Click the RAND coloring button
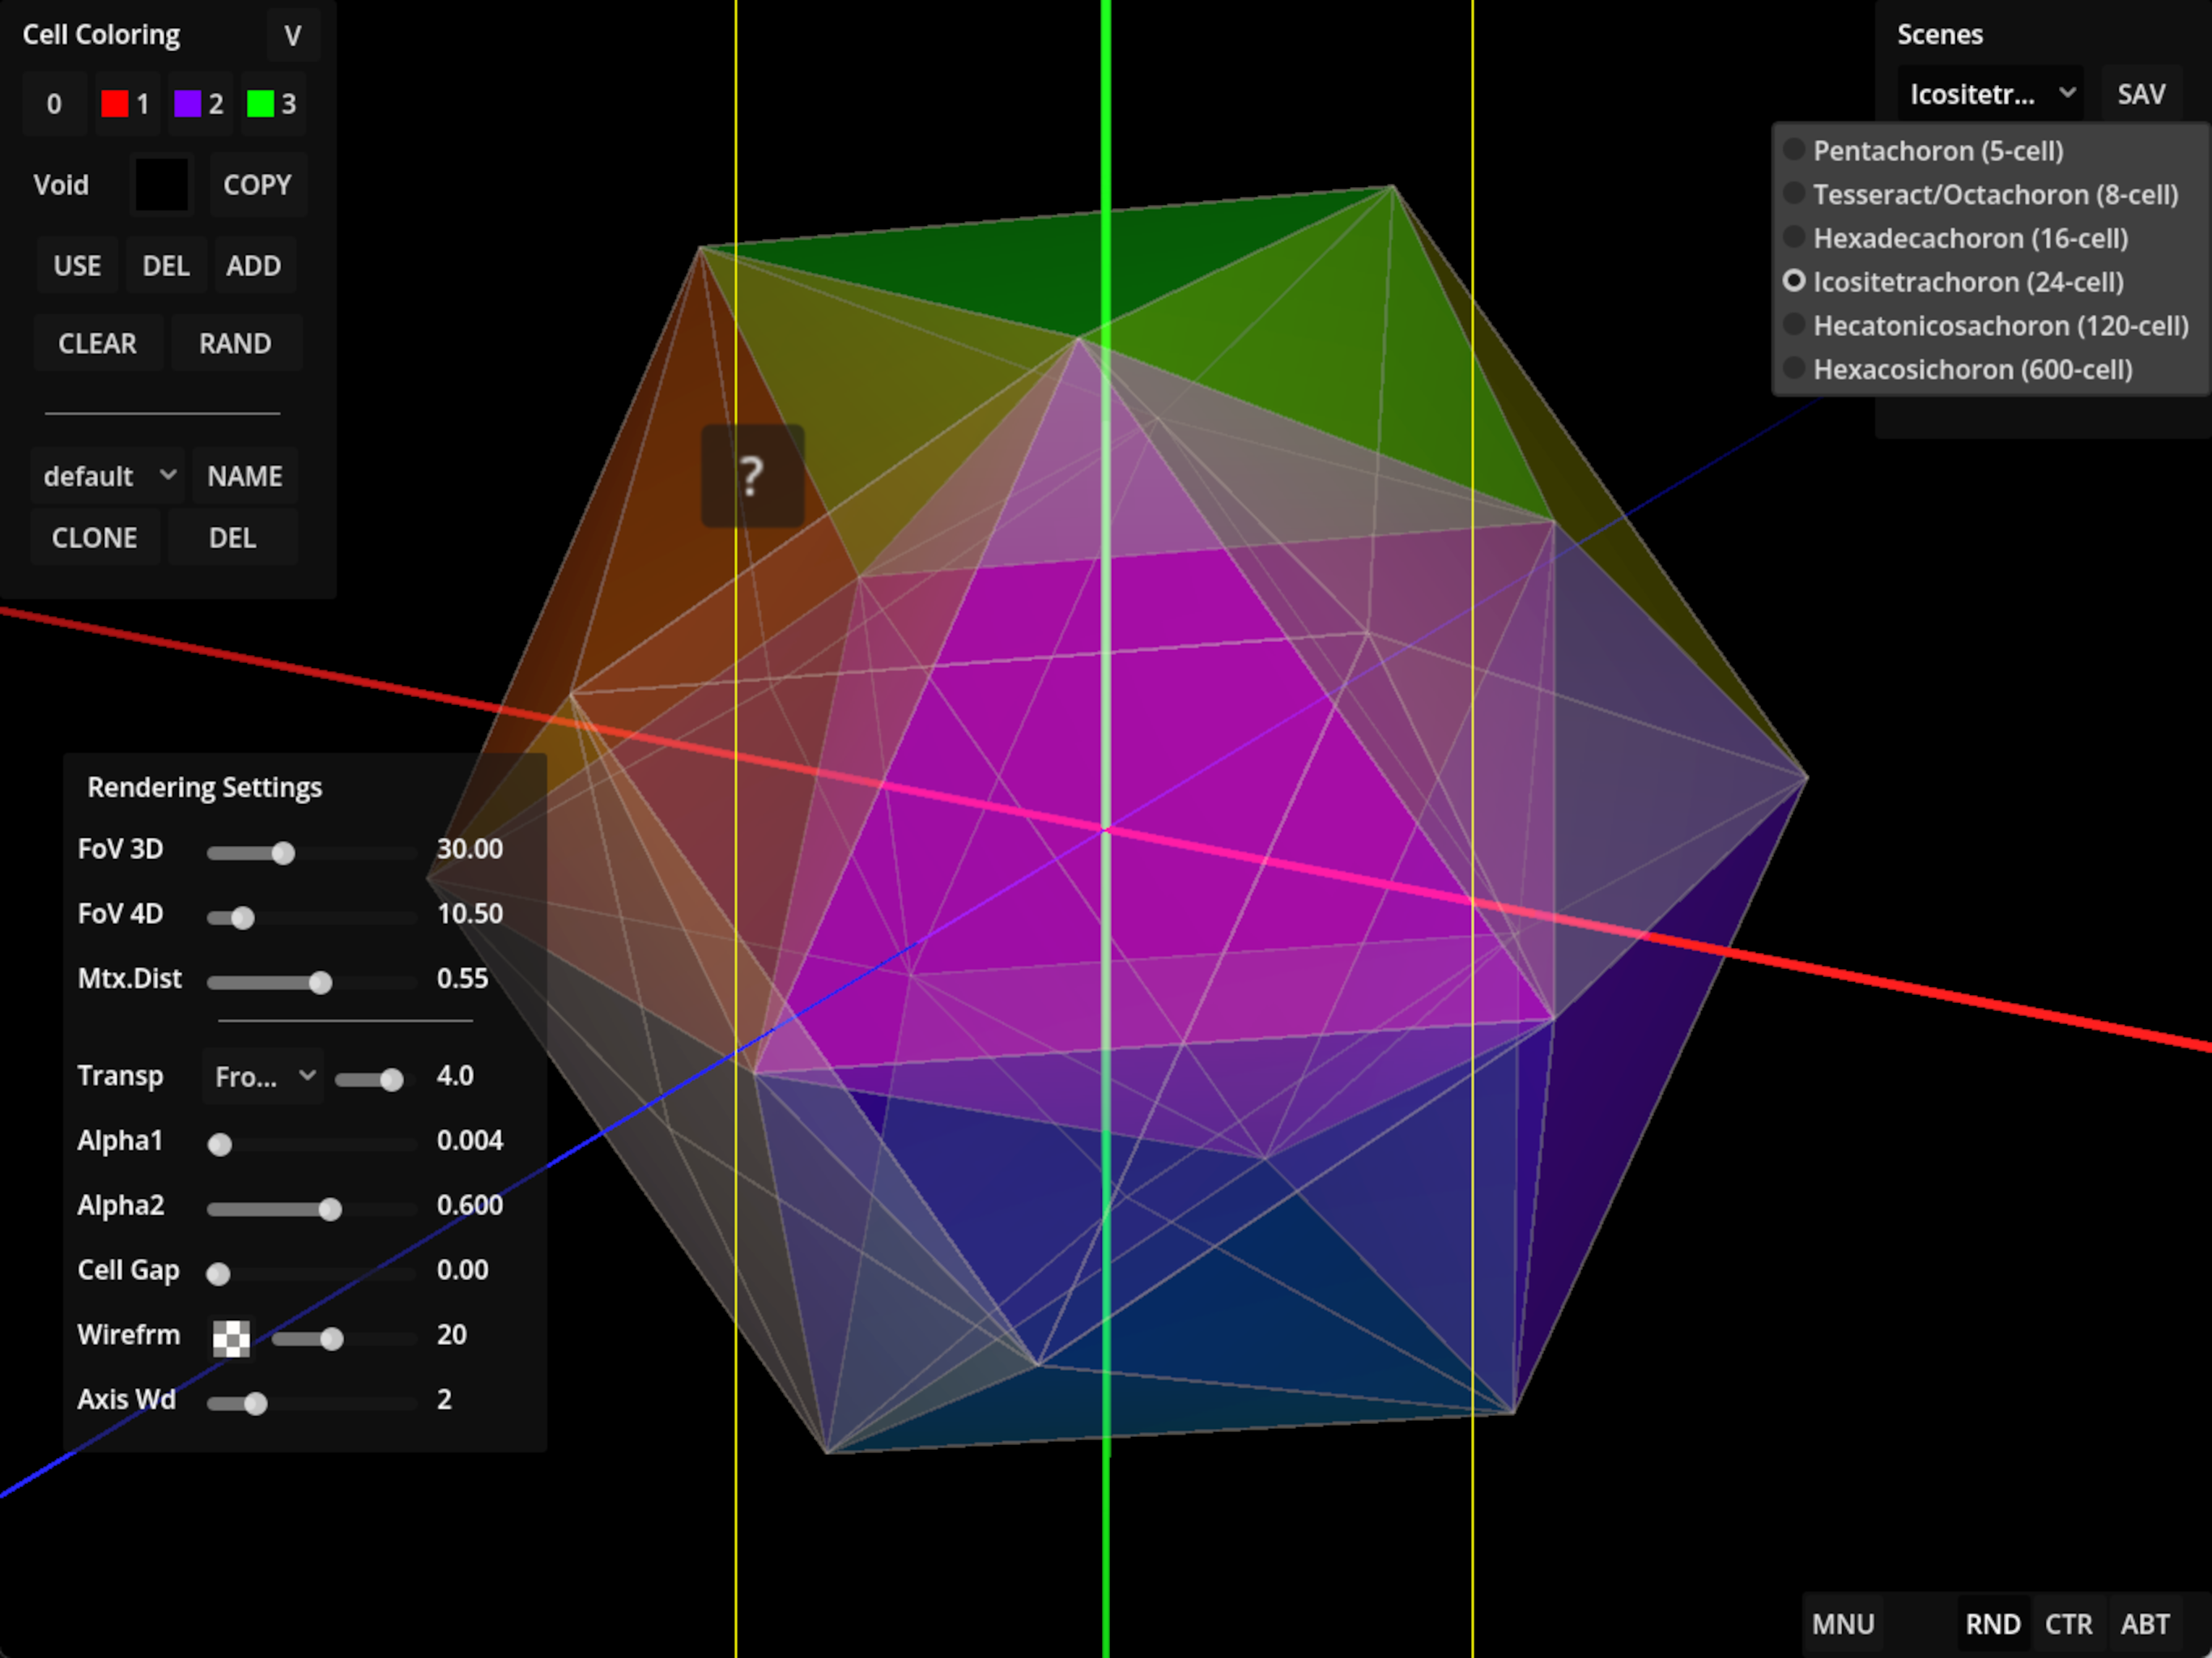Viewport: 2212px width, 1658px height. [235, 344]
